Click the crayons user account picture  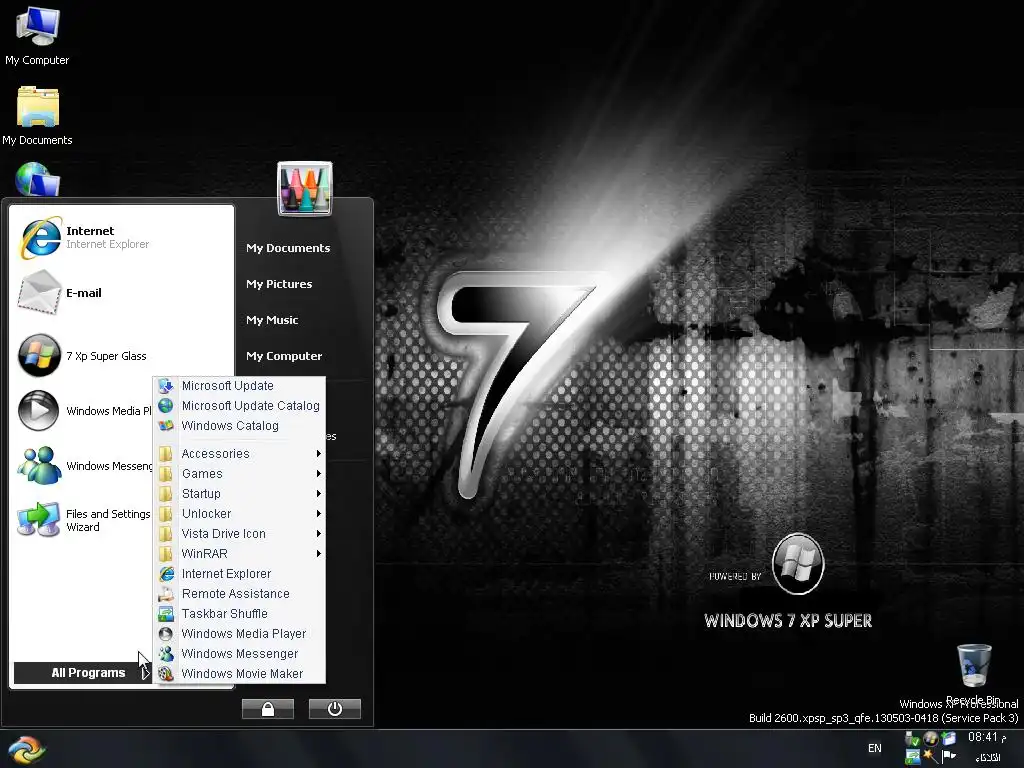pyautogui.click(x=305, y=188)
